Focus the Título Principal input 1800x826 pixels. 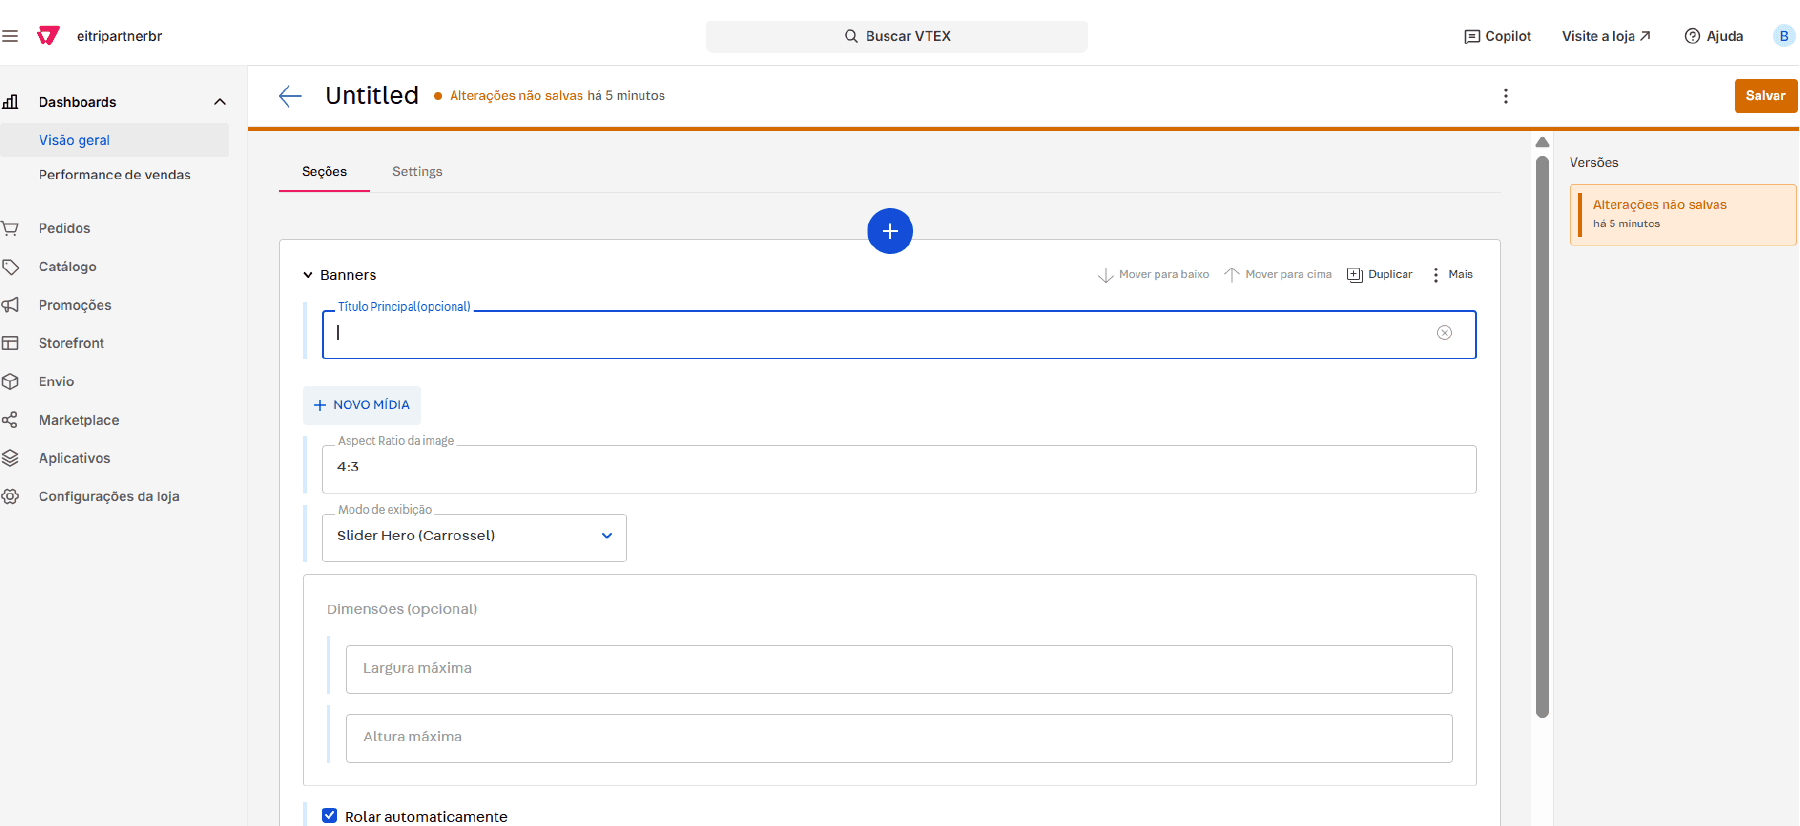pyautogui.click(x=899, y=335)
